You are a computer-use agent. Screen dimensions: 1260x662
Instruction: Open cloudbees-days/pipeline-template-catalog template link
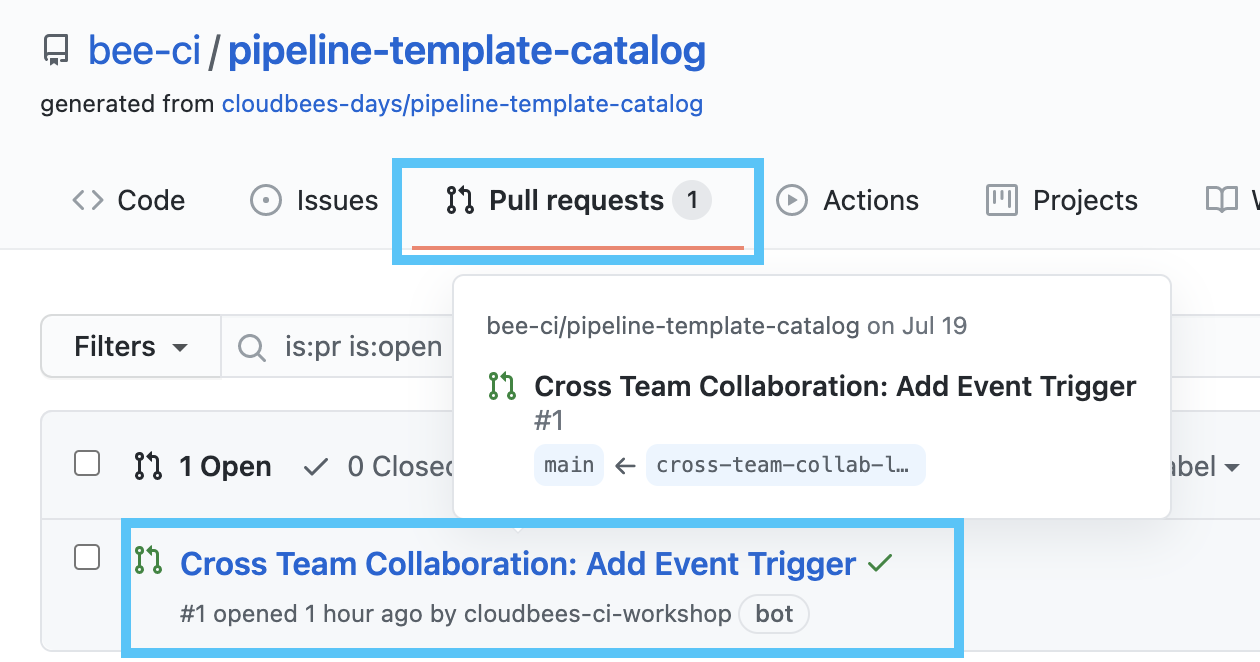tap(462, 104)
